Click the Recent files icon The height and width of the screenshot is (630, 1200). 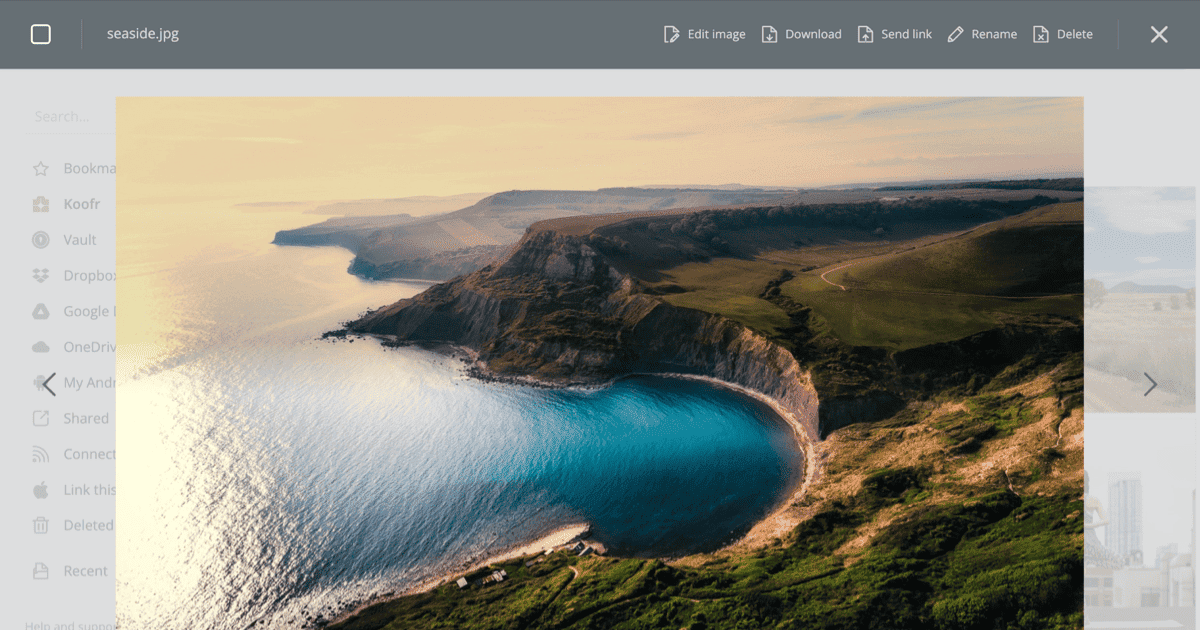click(41, 571)
